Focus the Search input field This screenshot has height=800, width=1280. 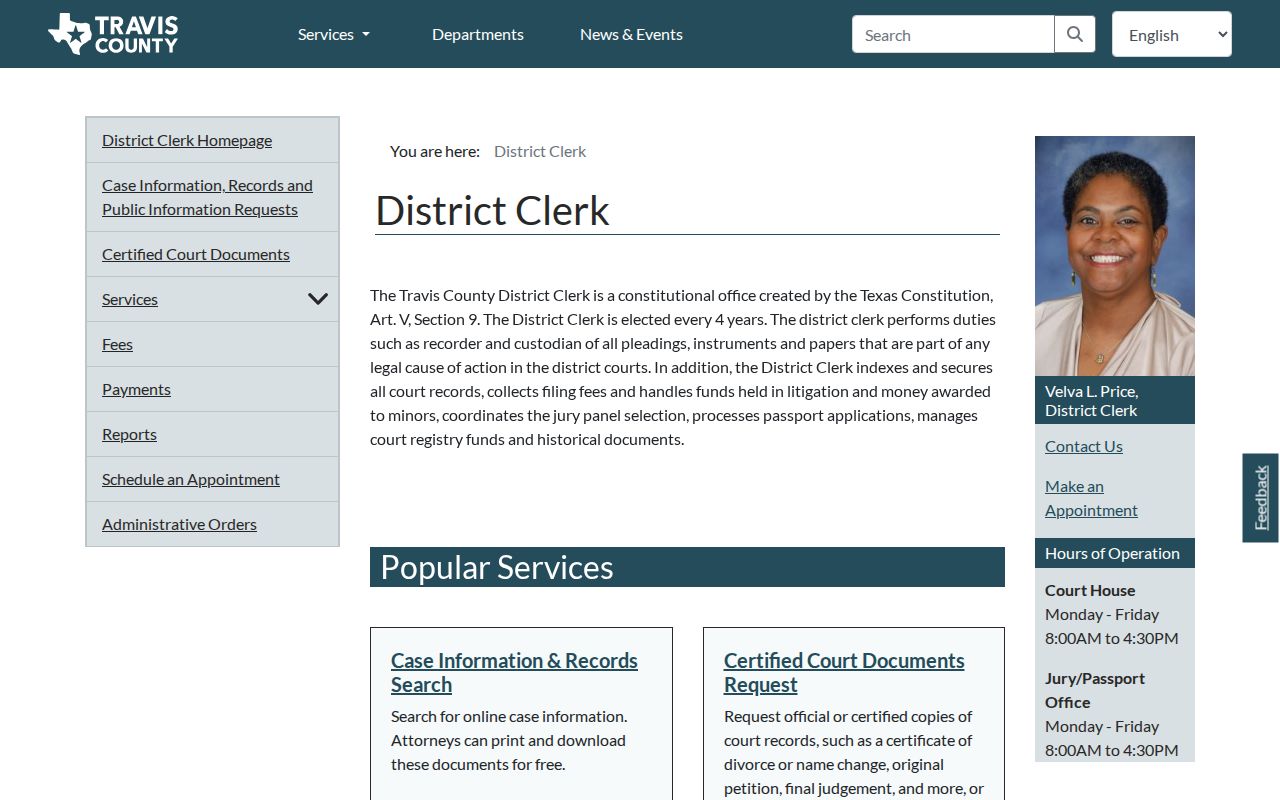click(953, 34)
